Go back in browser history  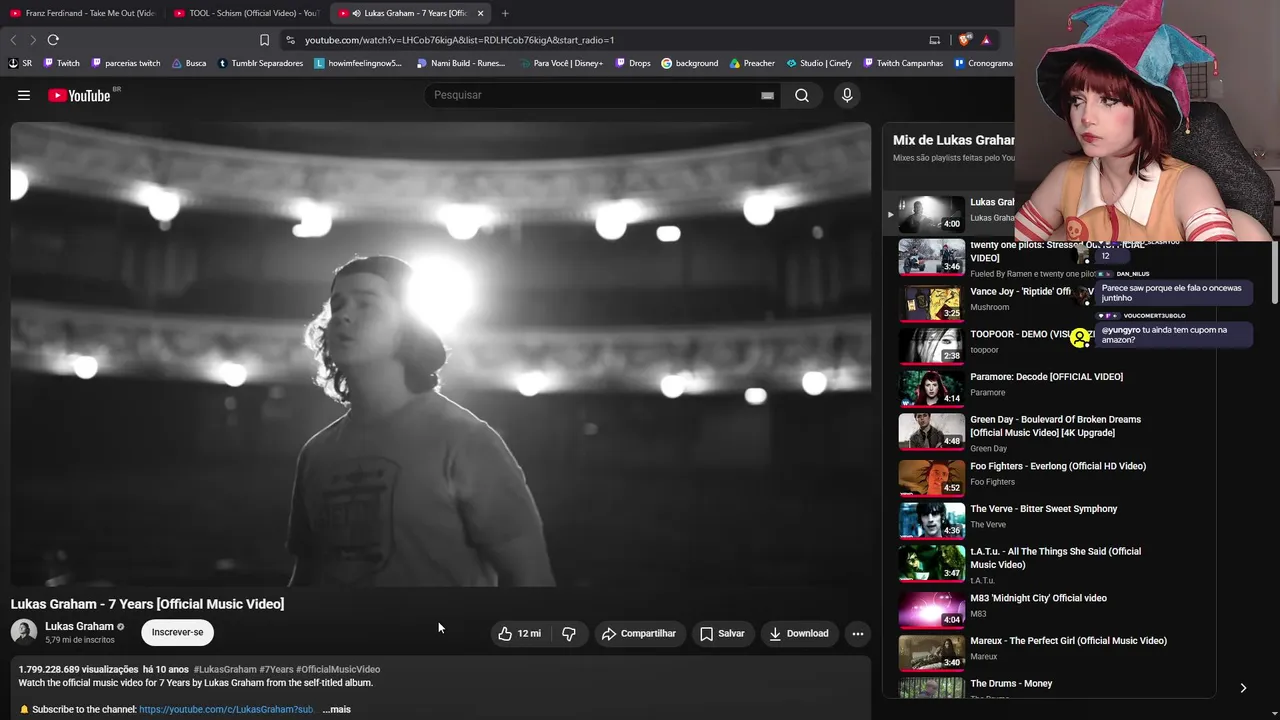click(13, 40)
